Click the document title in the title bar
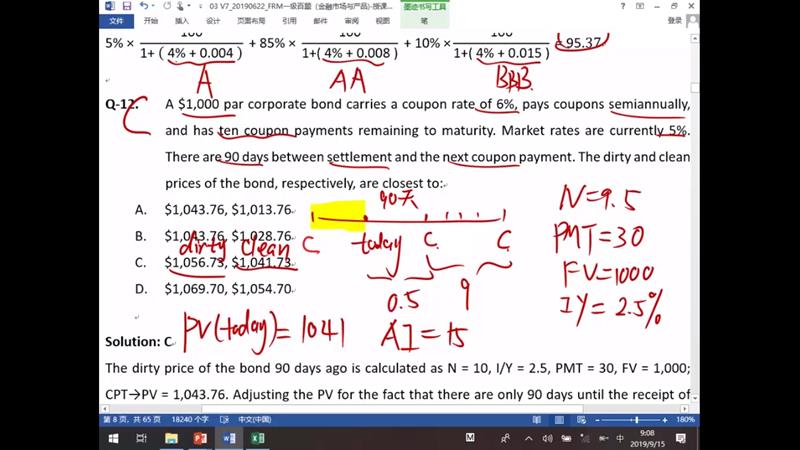Screen dimensions: 800x450 click(301, 6)
